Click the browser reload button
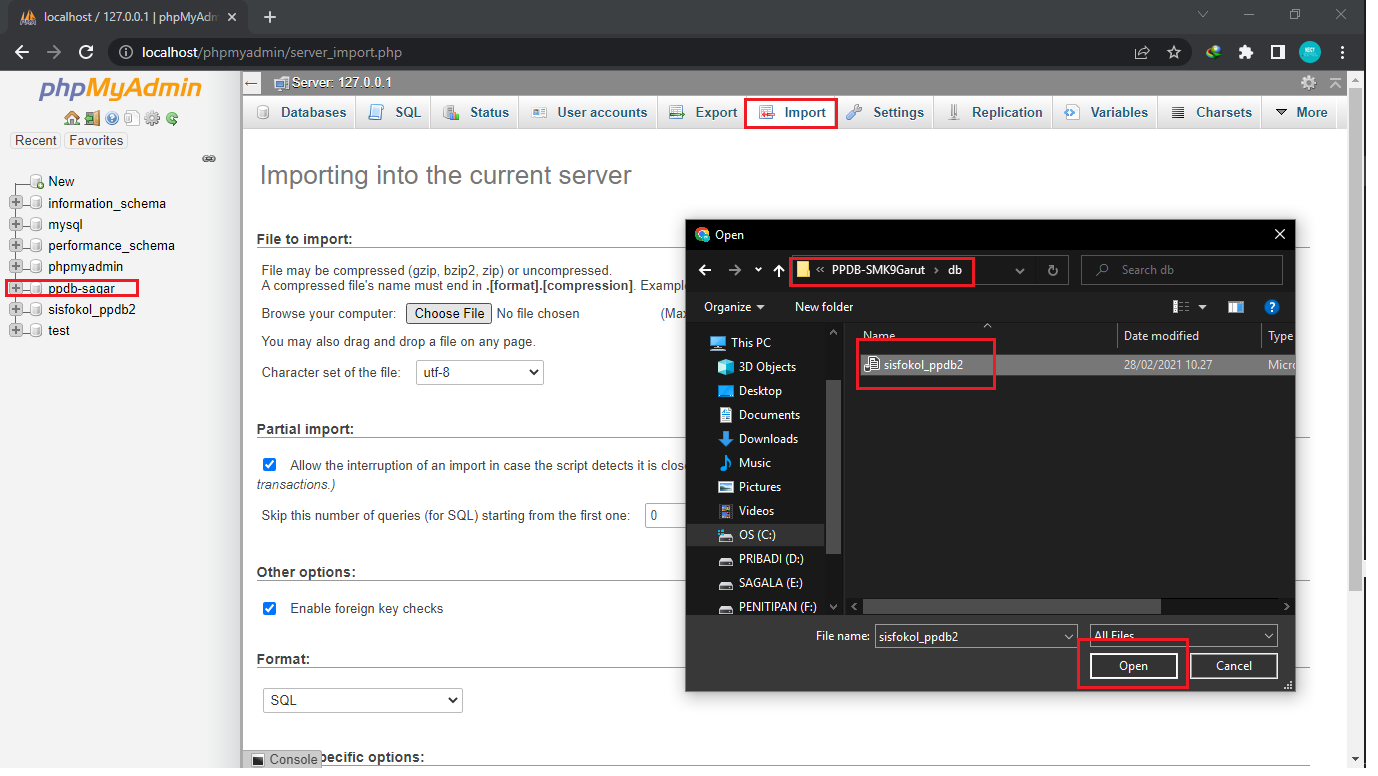This screenshot has width=1378, height=776. click(x=86, y=52)
